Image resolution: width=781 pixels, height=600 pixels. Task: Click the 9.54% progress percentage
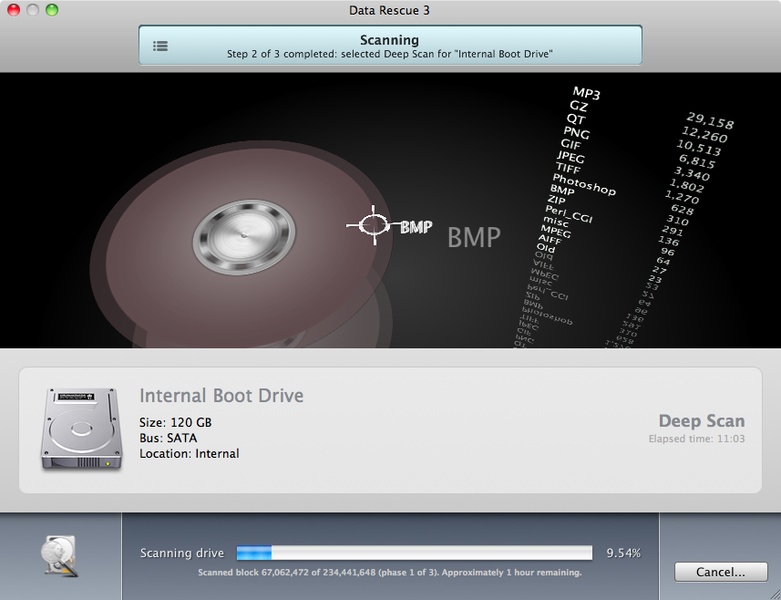[x=623, y=552]
